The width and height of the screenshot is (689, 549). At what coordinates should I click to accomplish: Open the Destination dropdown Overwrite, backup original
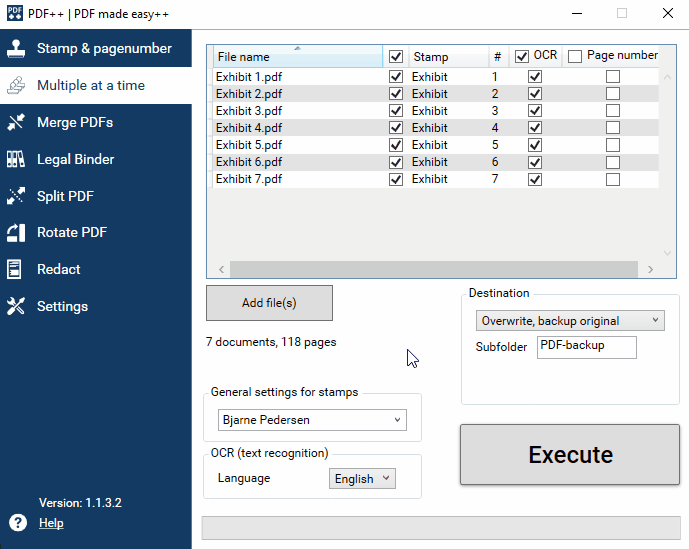pos(570,320)
